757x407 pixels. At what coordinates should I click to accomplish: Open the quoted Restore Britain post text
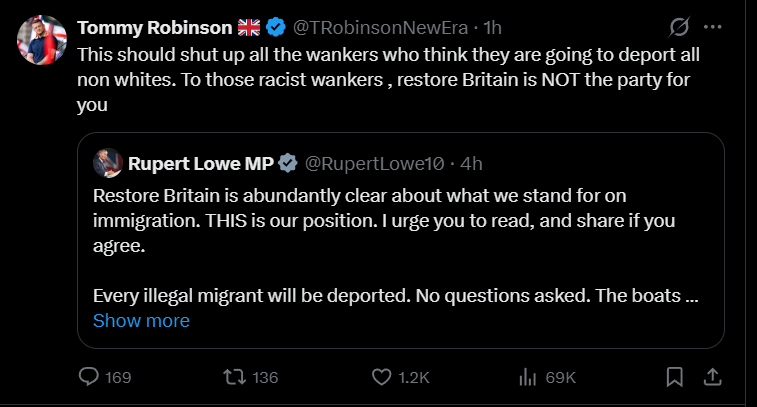pyautogui.click(x=395, y=245)
